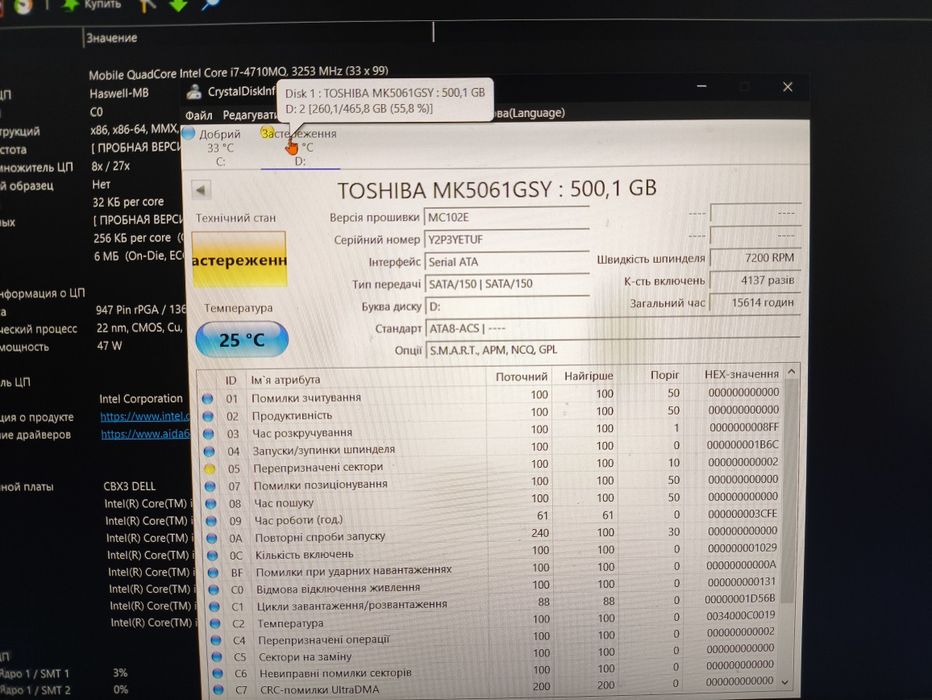The width and height of the screenshot is (932, 700).
Task: Click the standard field ATA8-ACS
Action: (612, 328)
